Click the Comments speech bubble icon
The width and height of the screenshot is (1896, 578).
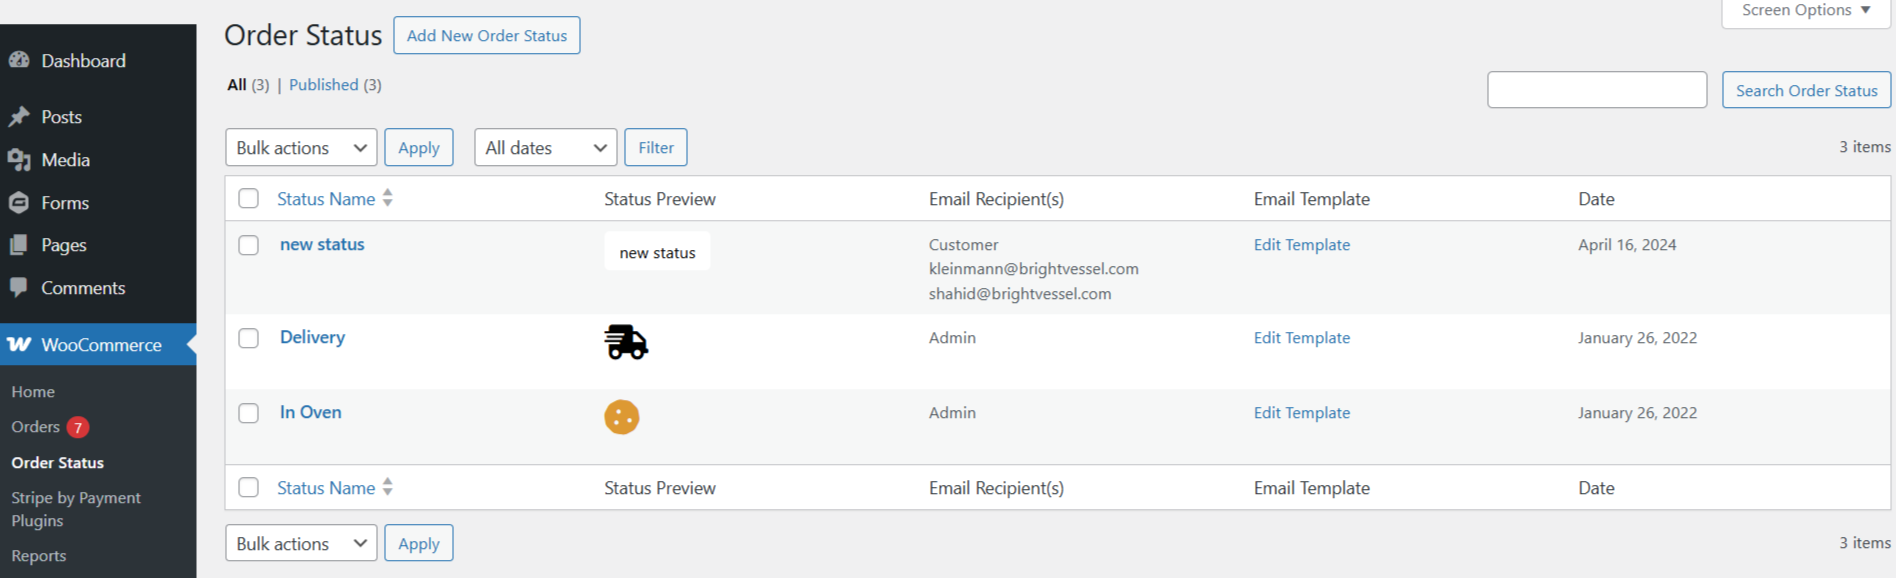pyautogui.click(x=19, y=288)
